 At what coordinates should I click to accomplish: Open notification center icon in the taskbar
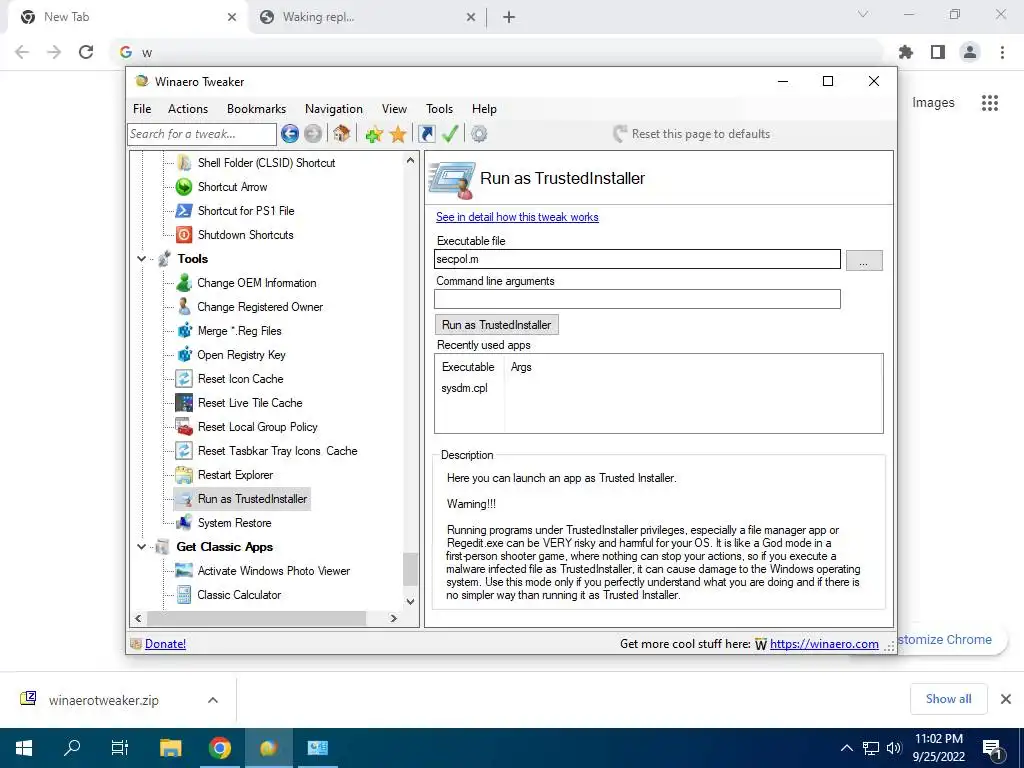[992, 749]
